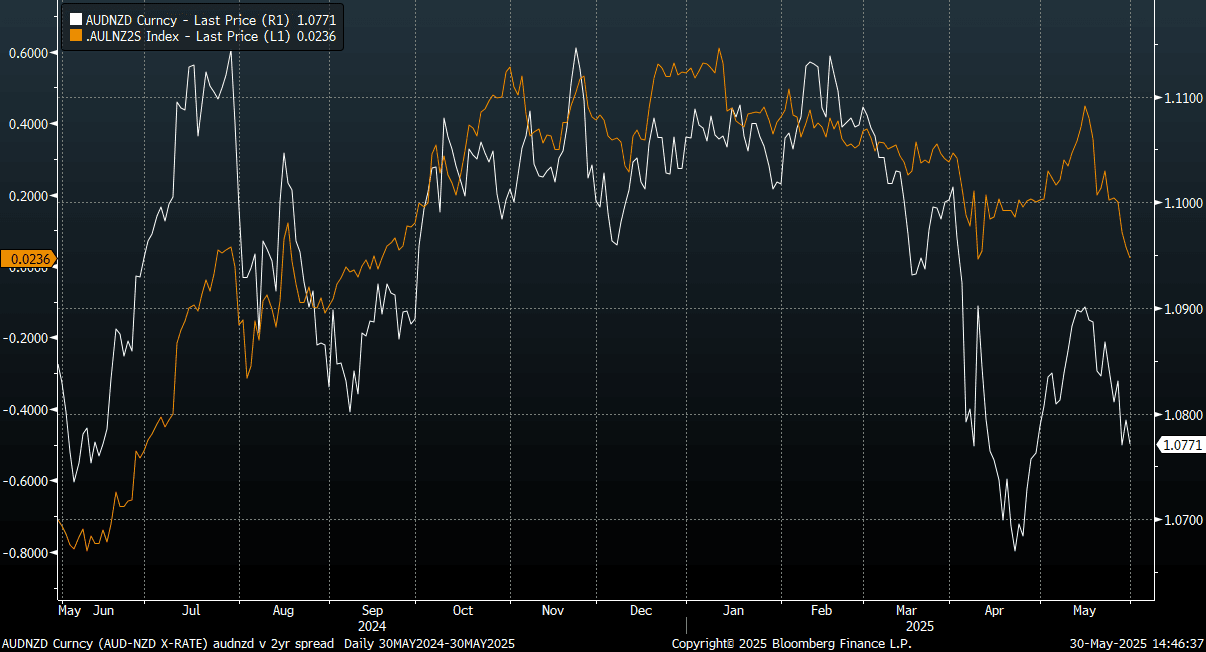The width and height of the screenshot is (1206, 652).
Task: Click the 1.1100 right-axis tick label
Action: tap(1181, 98)
